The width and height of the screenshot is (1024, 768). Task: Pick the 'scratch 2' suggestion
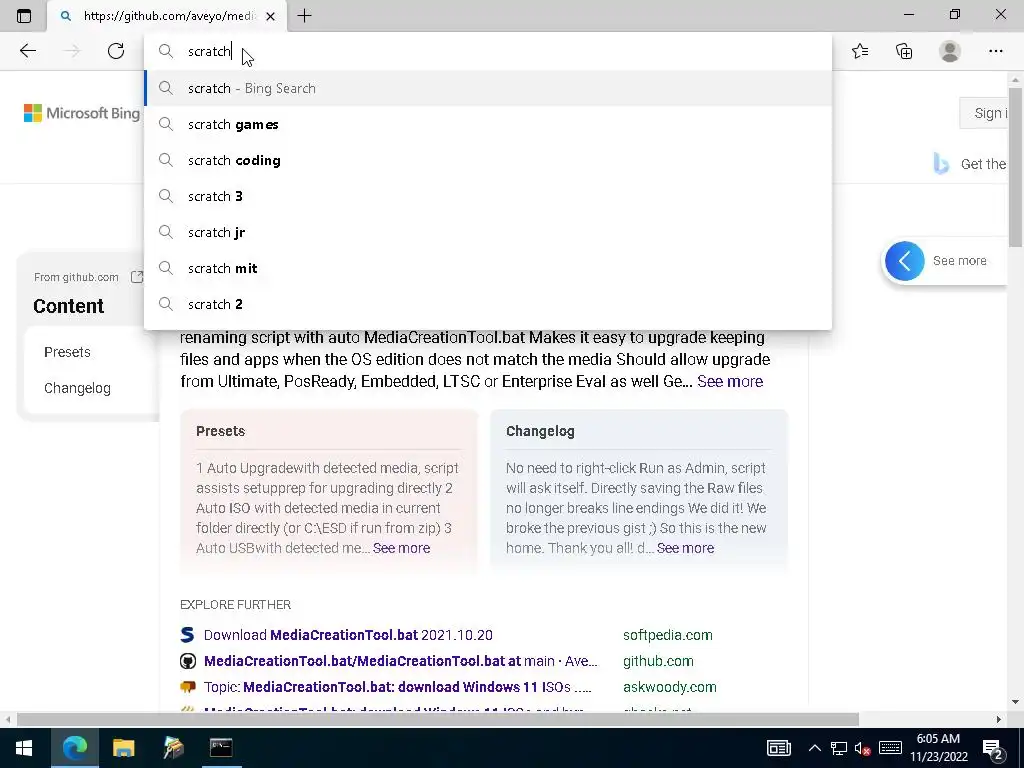488,304
